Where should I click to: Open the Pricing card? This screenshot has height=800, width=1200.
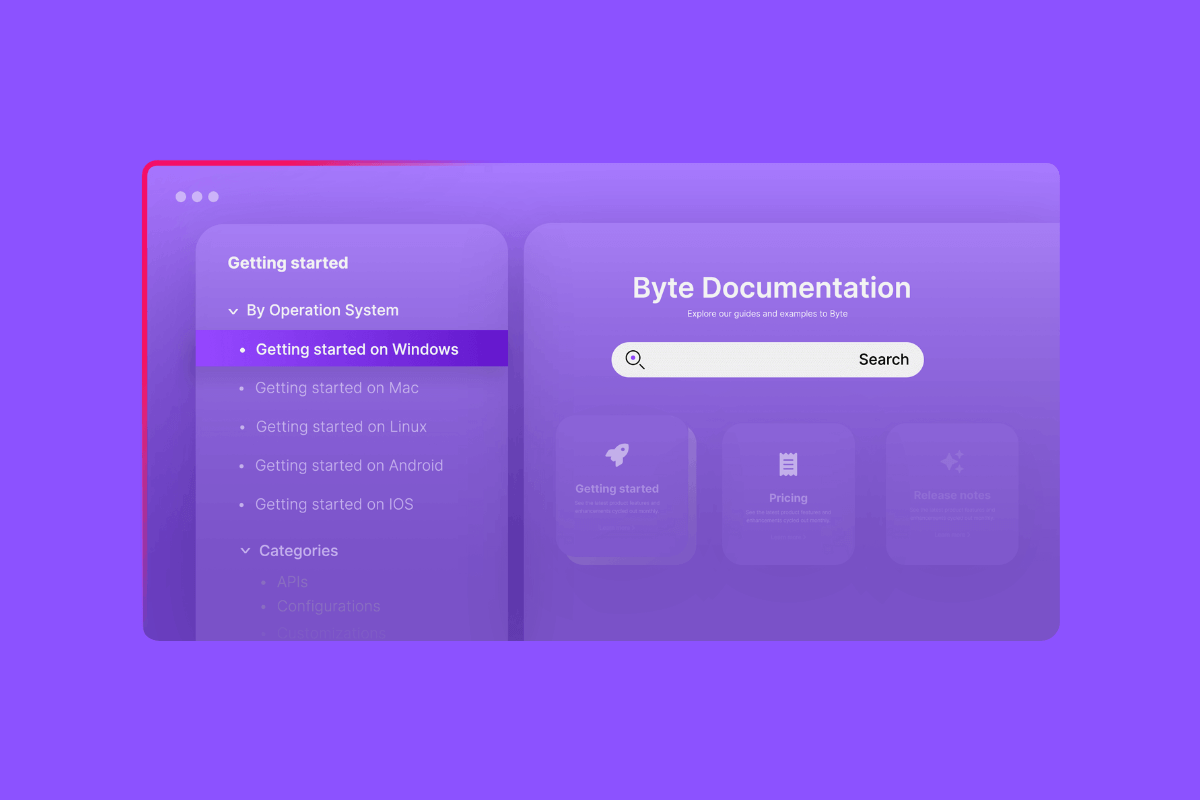tap(788, 493)
